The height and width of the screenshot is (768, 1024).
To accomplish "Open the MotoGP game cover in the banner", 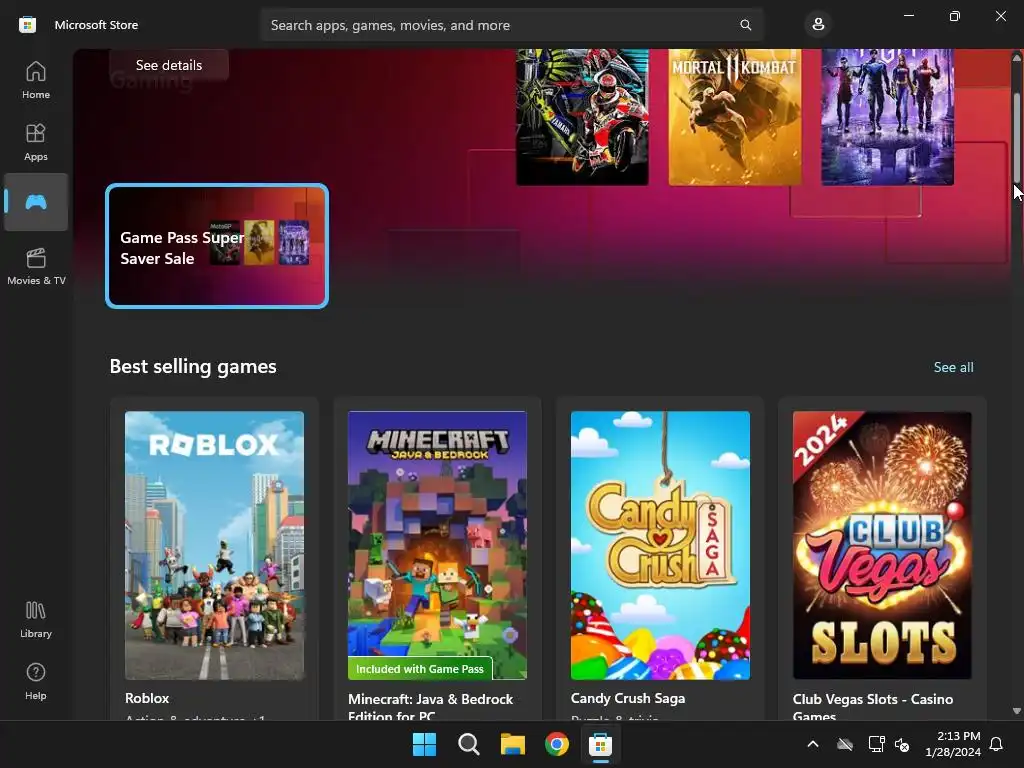I will (582, 117).
